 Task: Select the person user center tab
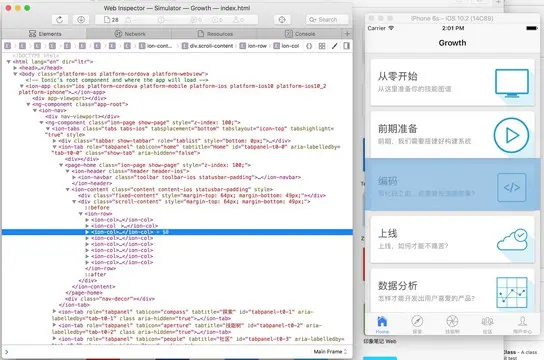(x=522, y=325)
